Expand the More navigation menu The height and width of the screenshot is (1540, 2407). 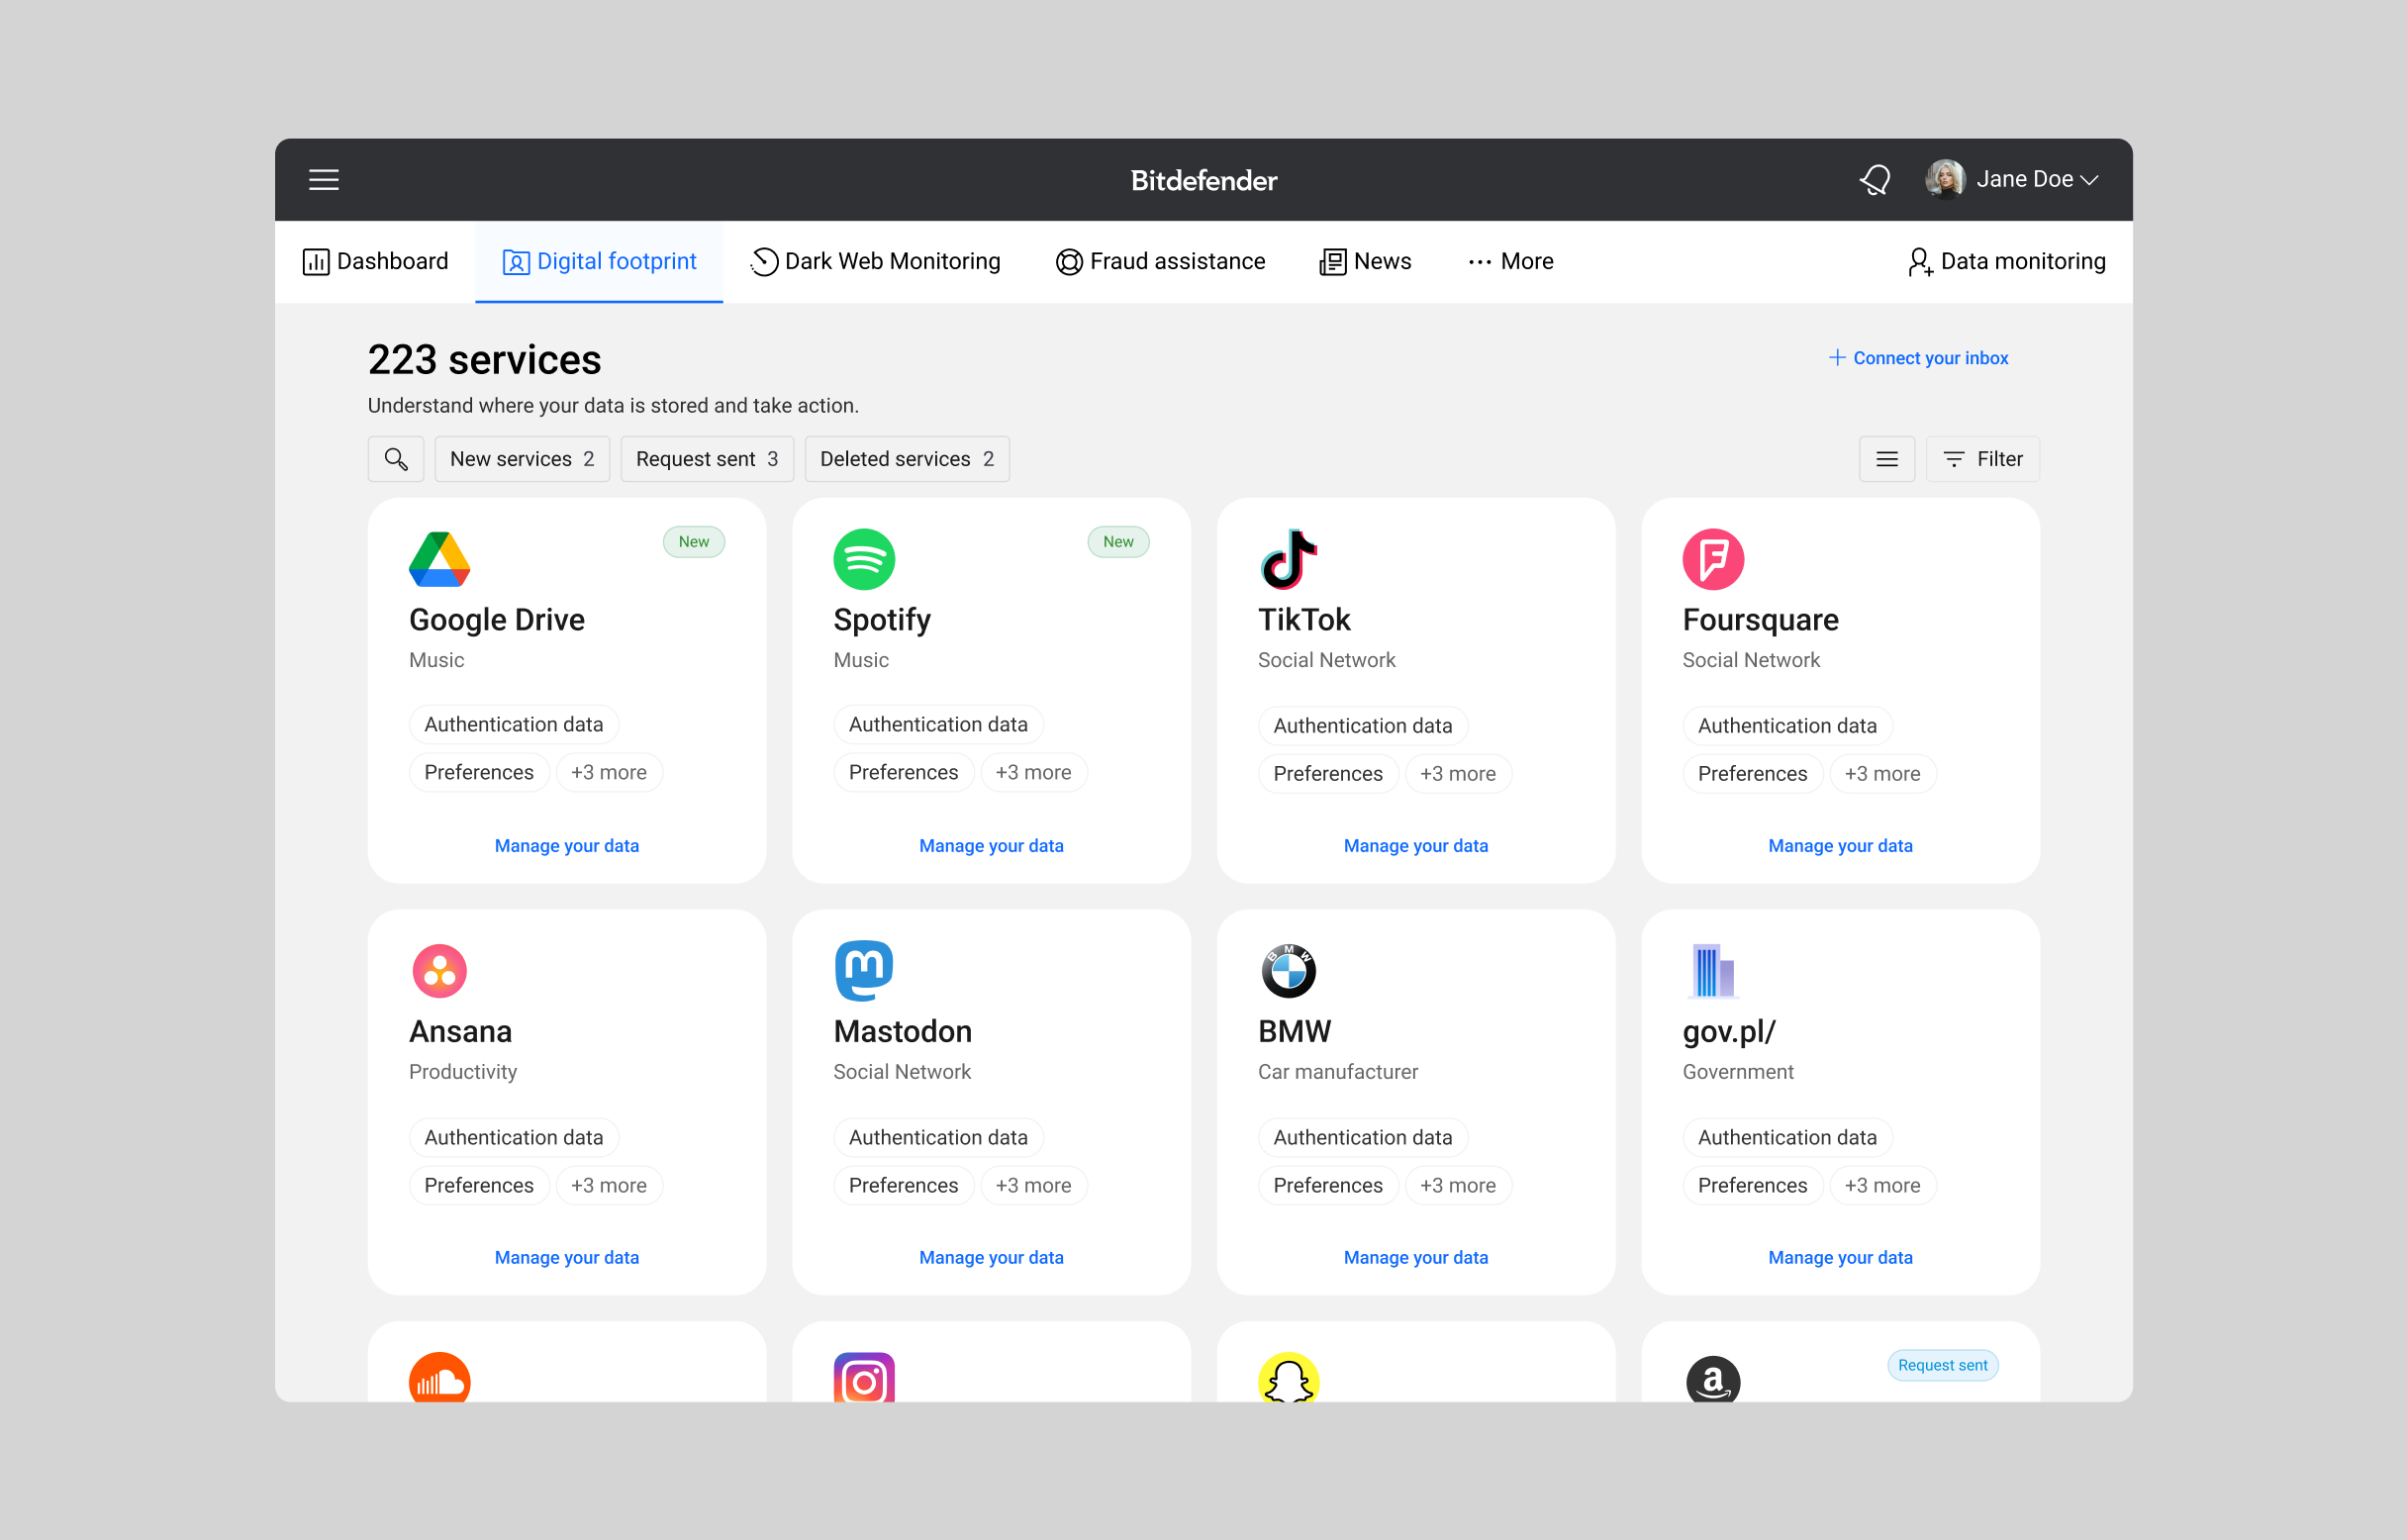(x=1511, y=262)
